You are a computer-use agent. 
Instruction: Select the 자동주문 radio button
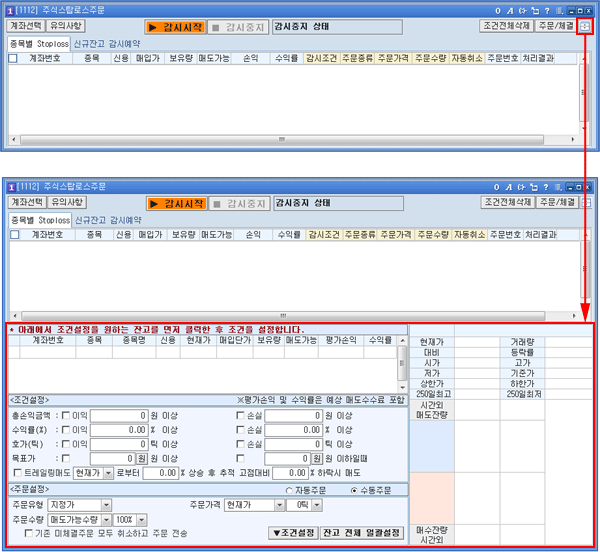[x=290, y=490]
